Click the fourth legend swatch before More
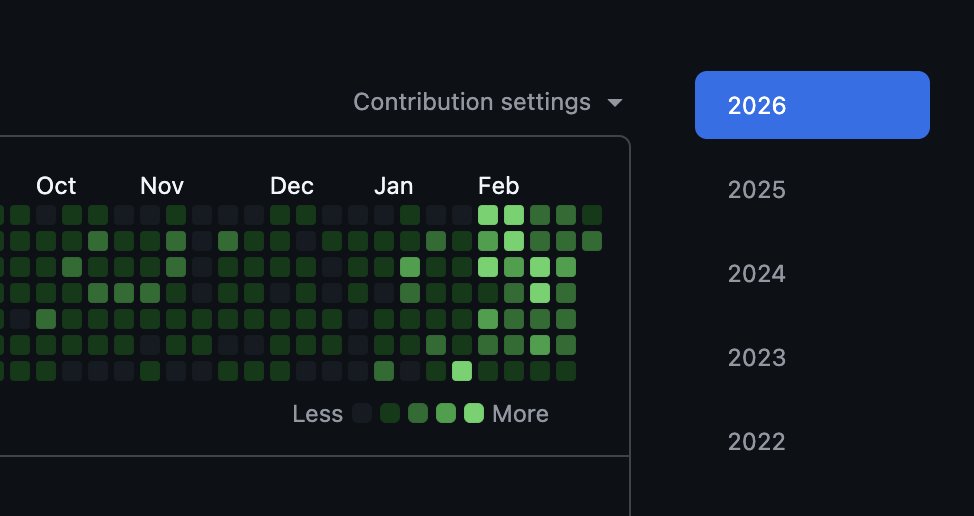Viewport: 974px width, 516px height. tap(446, 413)
